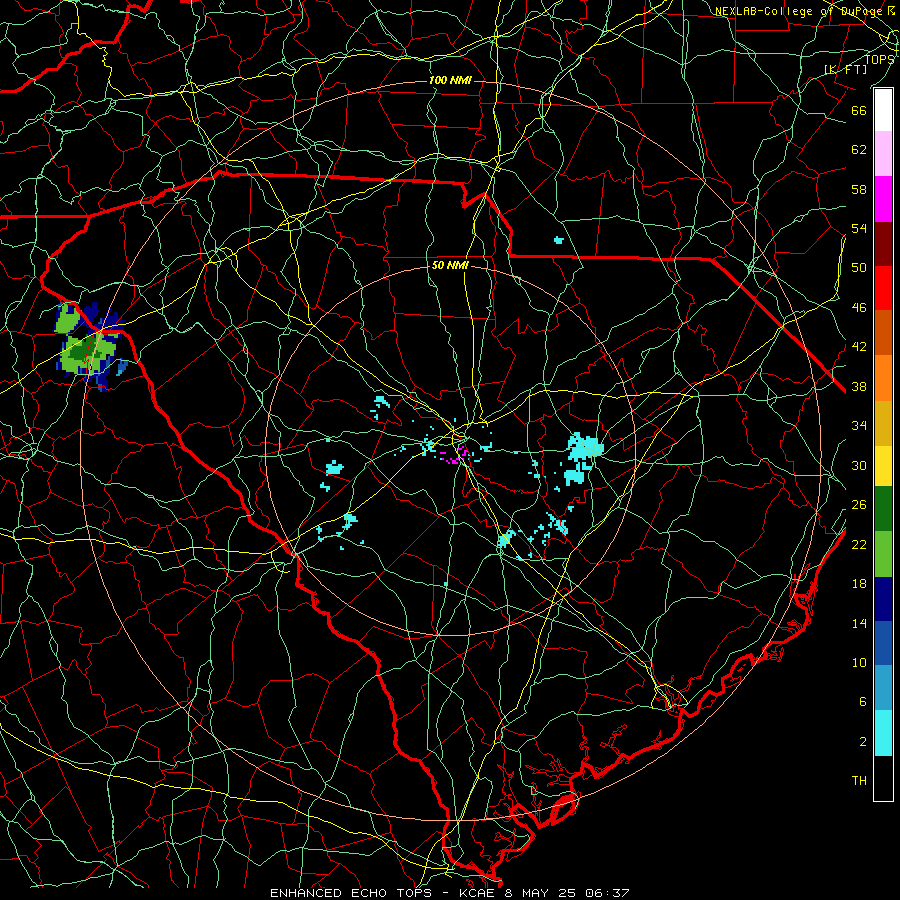Click the cyan legend swatch

click(883, 733)
